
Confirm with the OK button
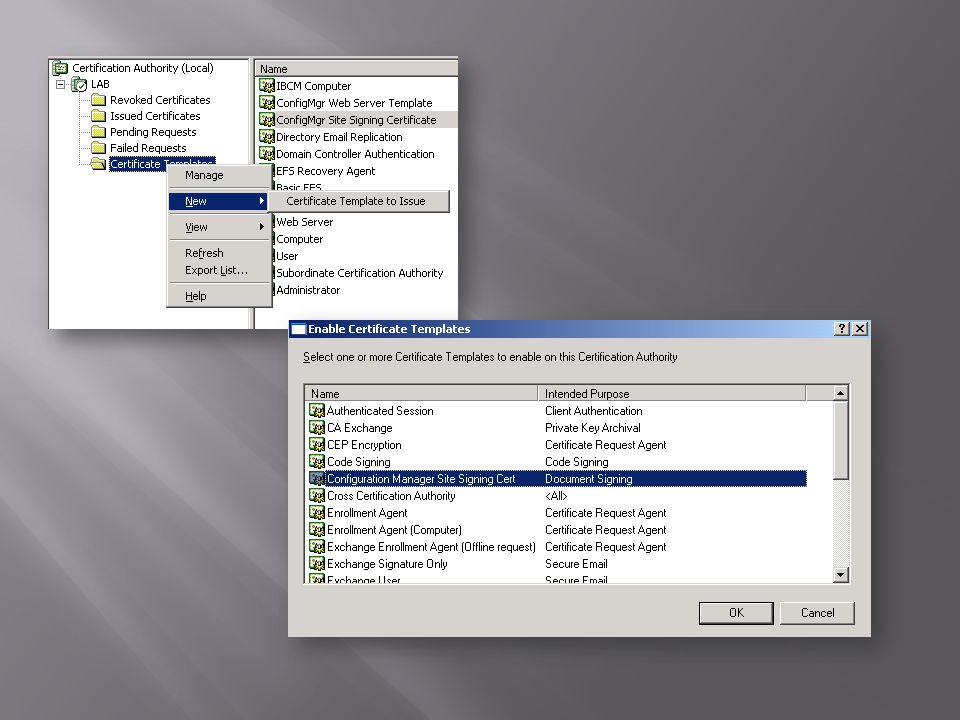[x=736, y=613]
